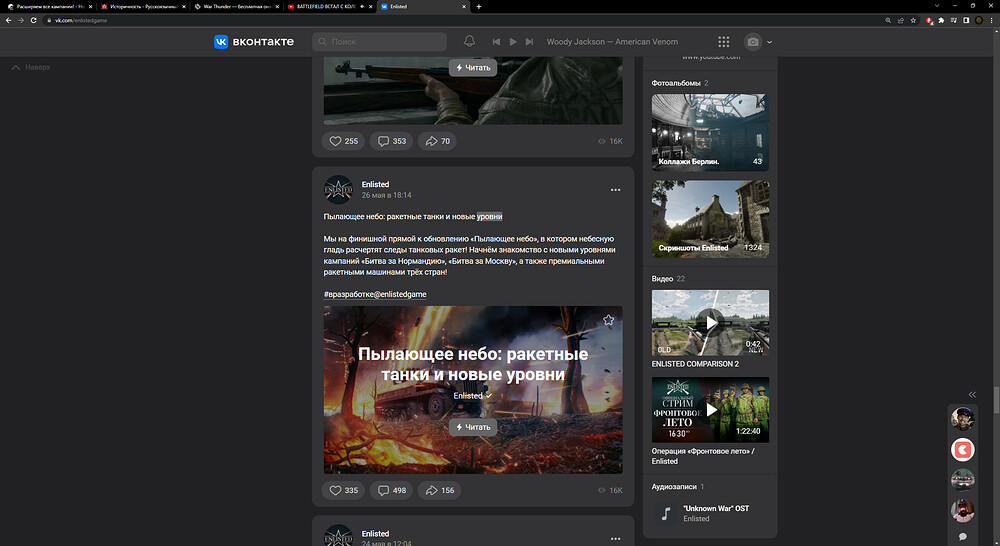Image resolution: width=1000 pixels, height=546 pixels.
Task: Expand the profile dropdown arrow
Action: click(769, 42)
